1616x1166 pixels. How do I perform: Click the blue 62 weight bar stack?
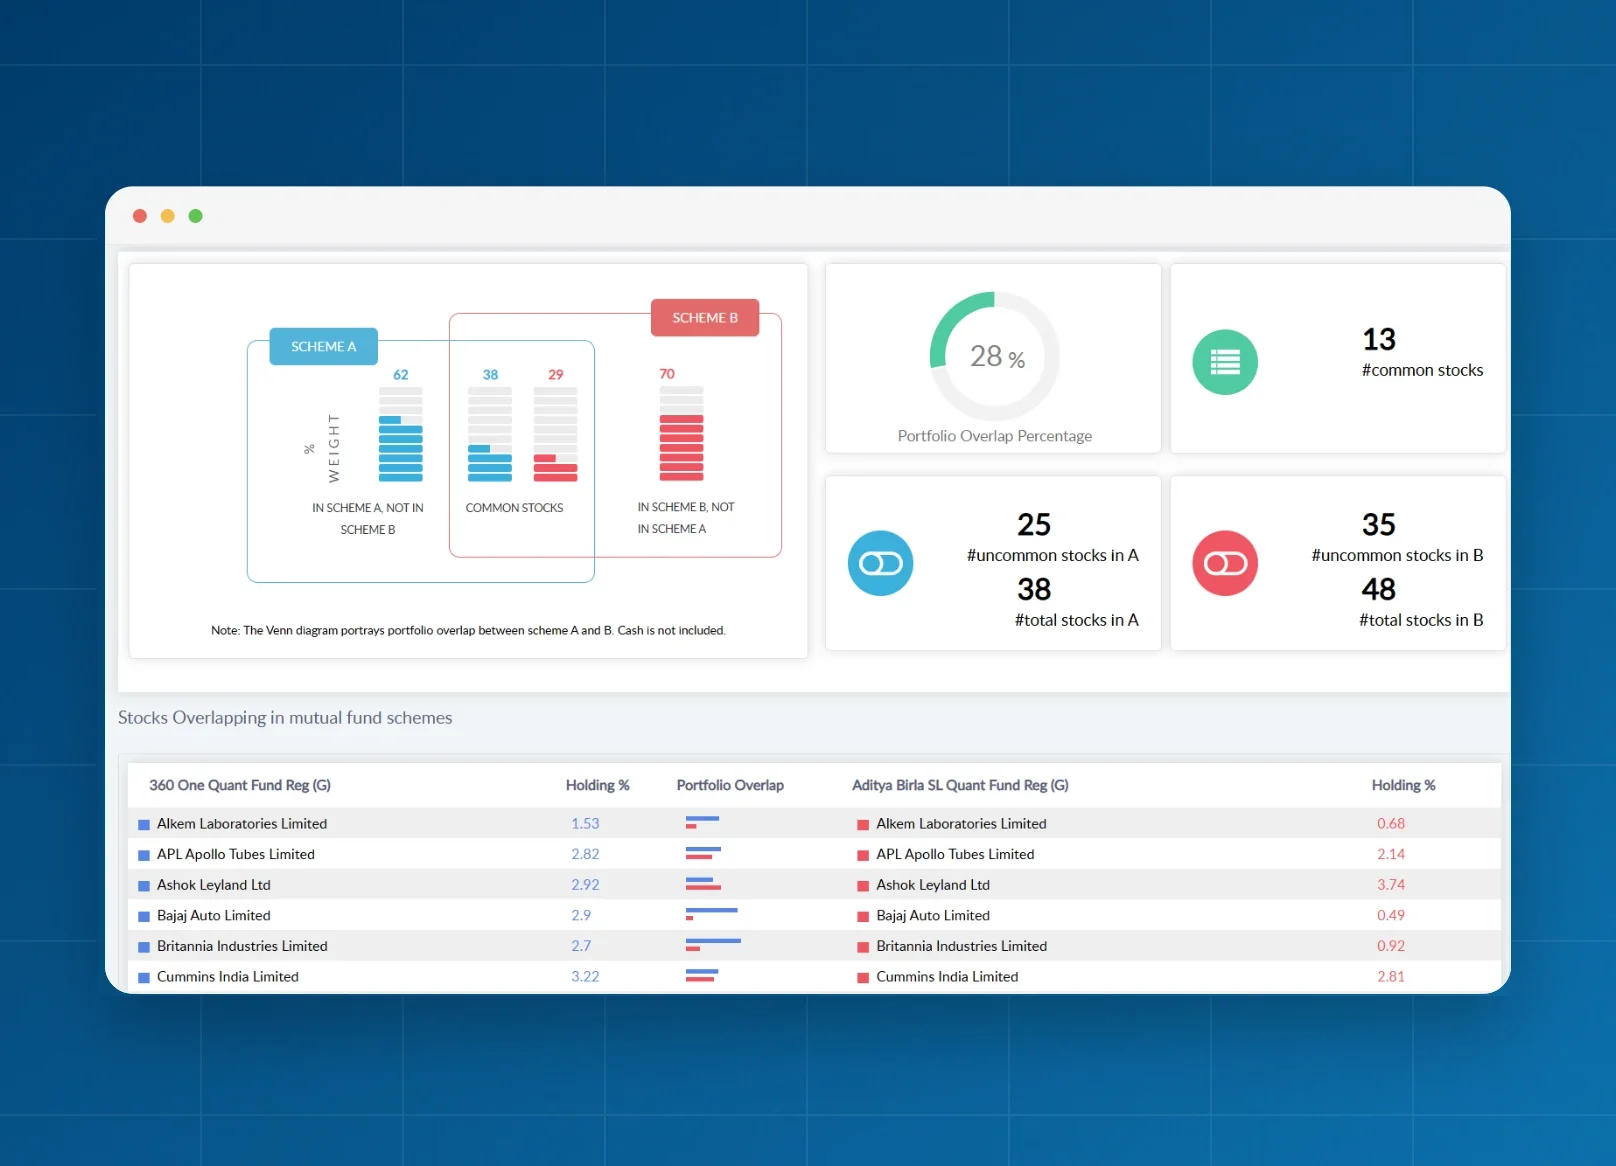tap(401, 434)
